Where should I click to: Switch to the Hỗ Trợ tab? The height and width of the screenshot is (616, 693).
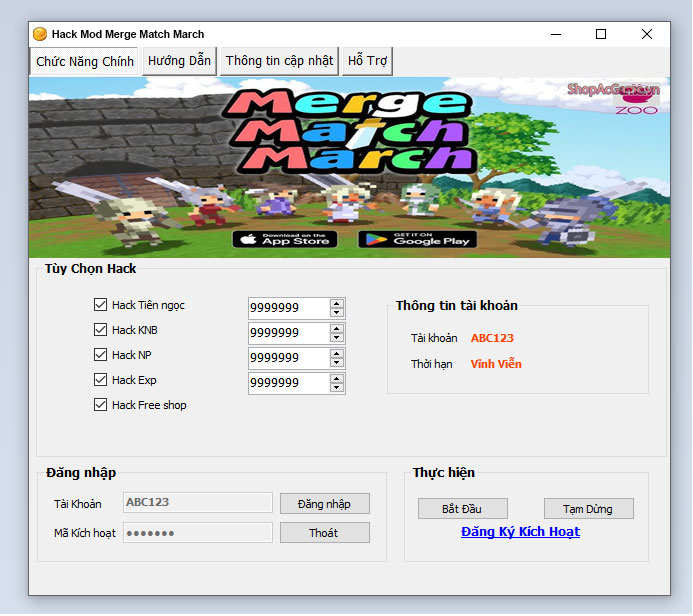click(x=367, y=61)
